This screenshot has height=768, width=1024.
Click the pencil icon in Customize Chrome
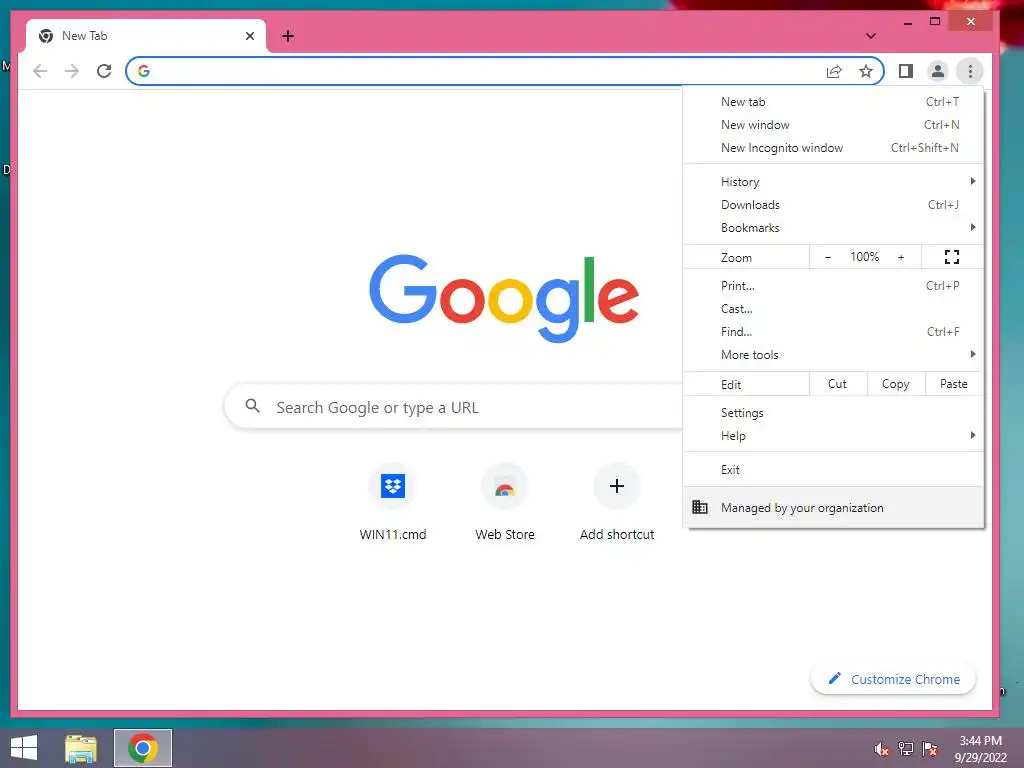pos(835,679)
